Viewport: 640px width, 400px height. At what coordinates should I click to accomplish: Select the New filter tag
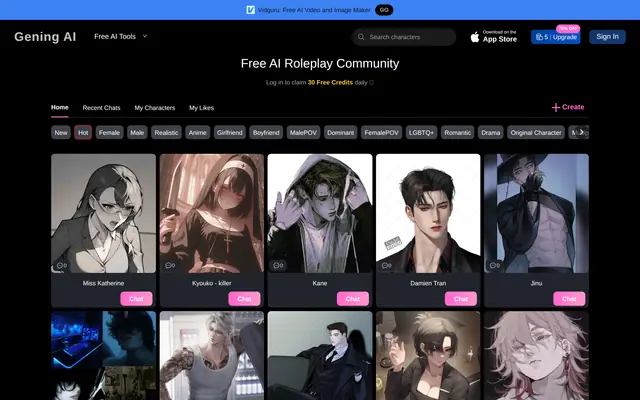tap(61, 132)
